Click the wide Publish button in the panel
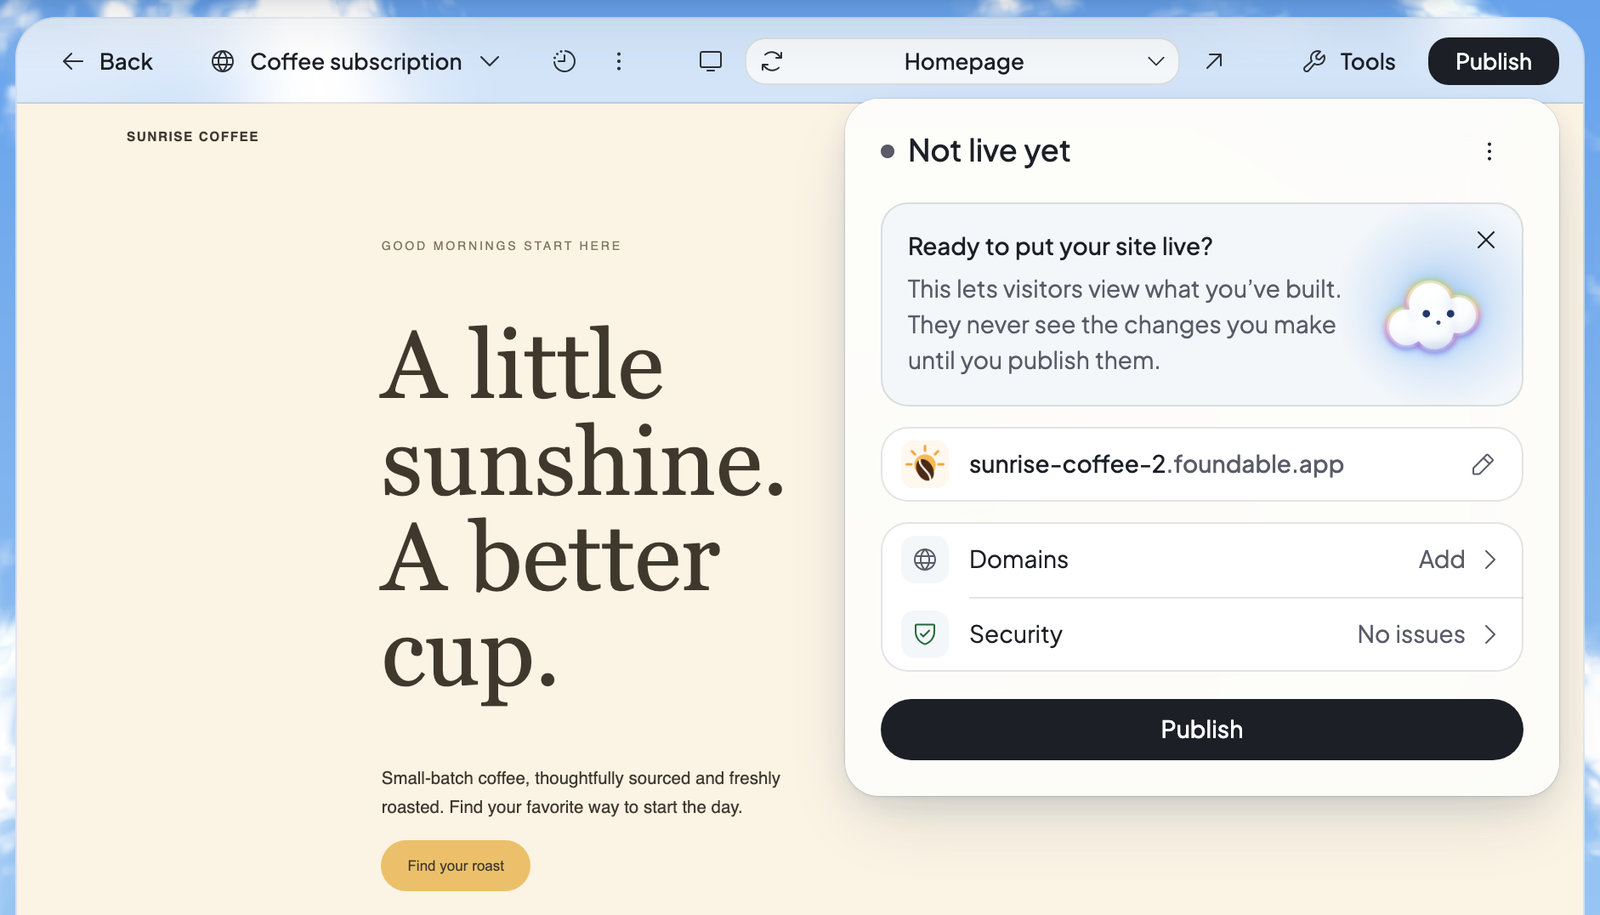Screen dimensions: 1600x915 point(1202,729)
